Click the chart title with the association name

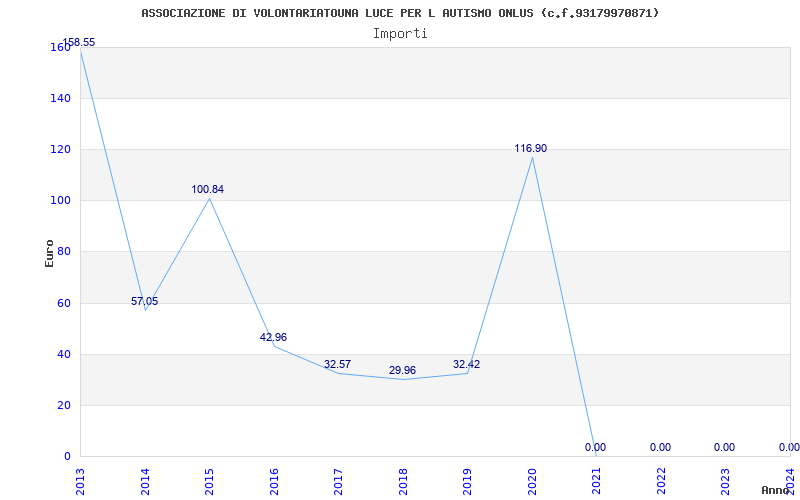pos(400,13)
